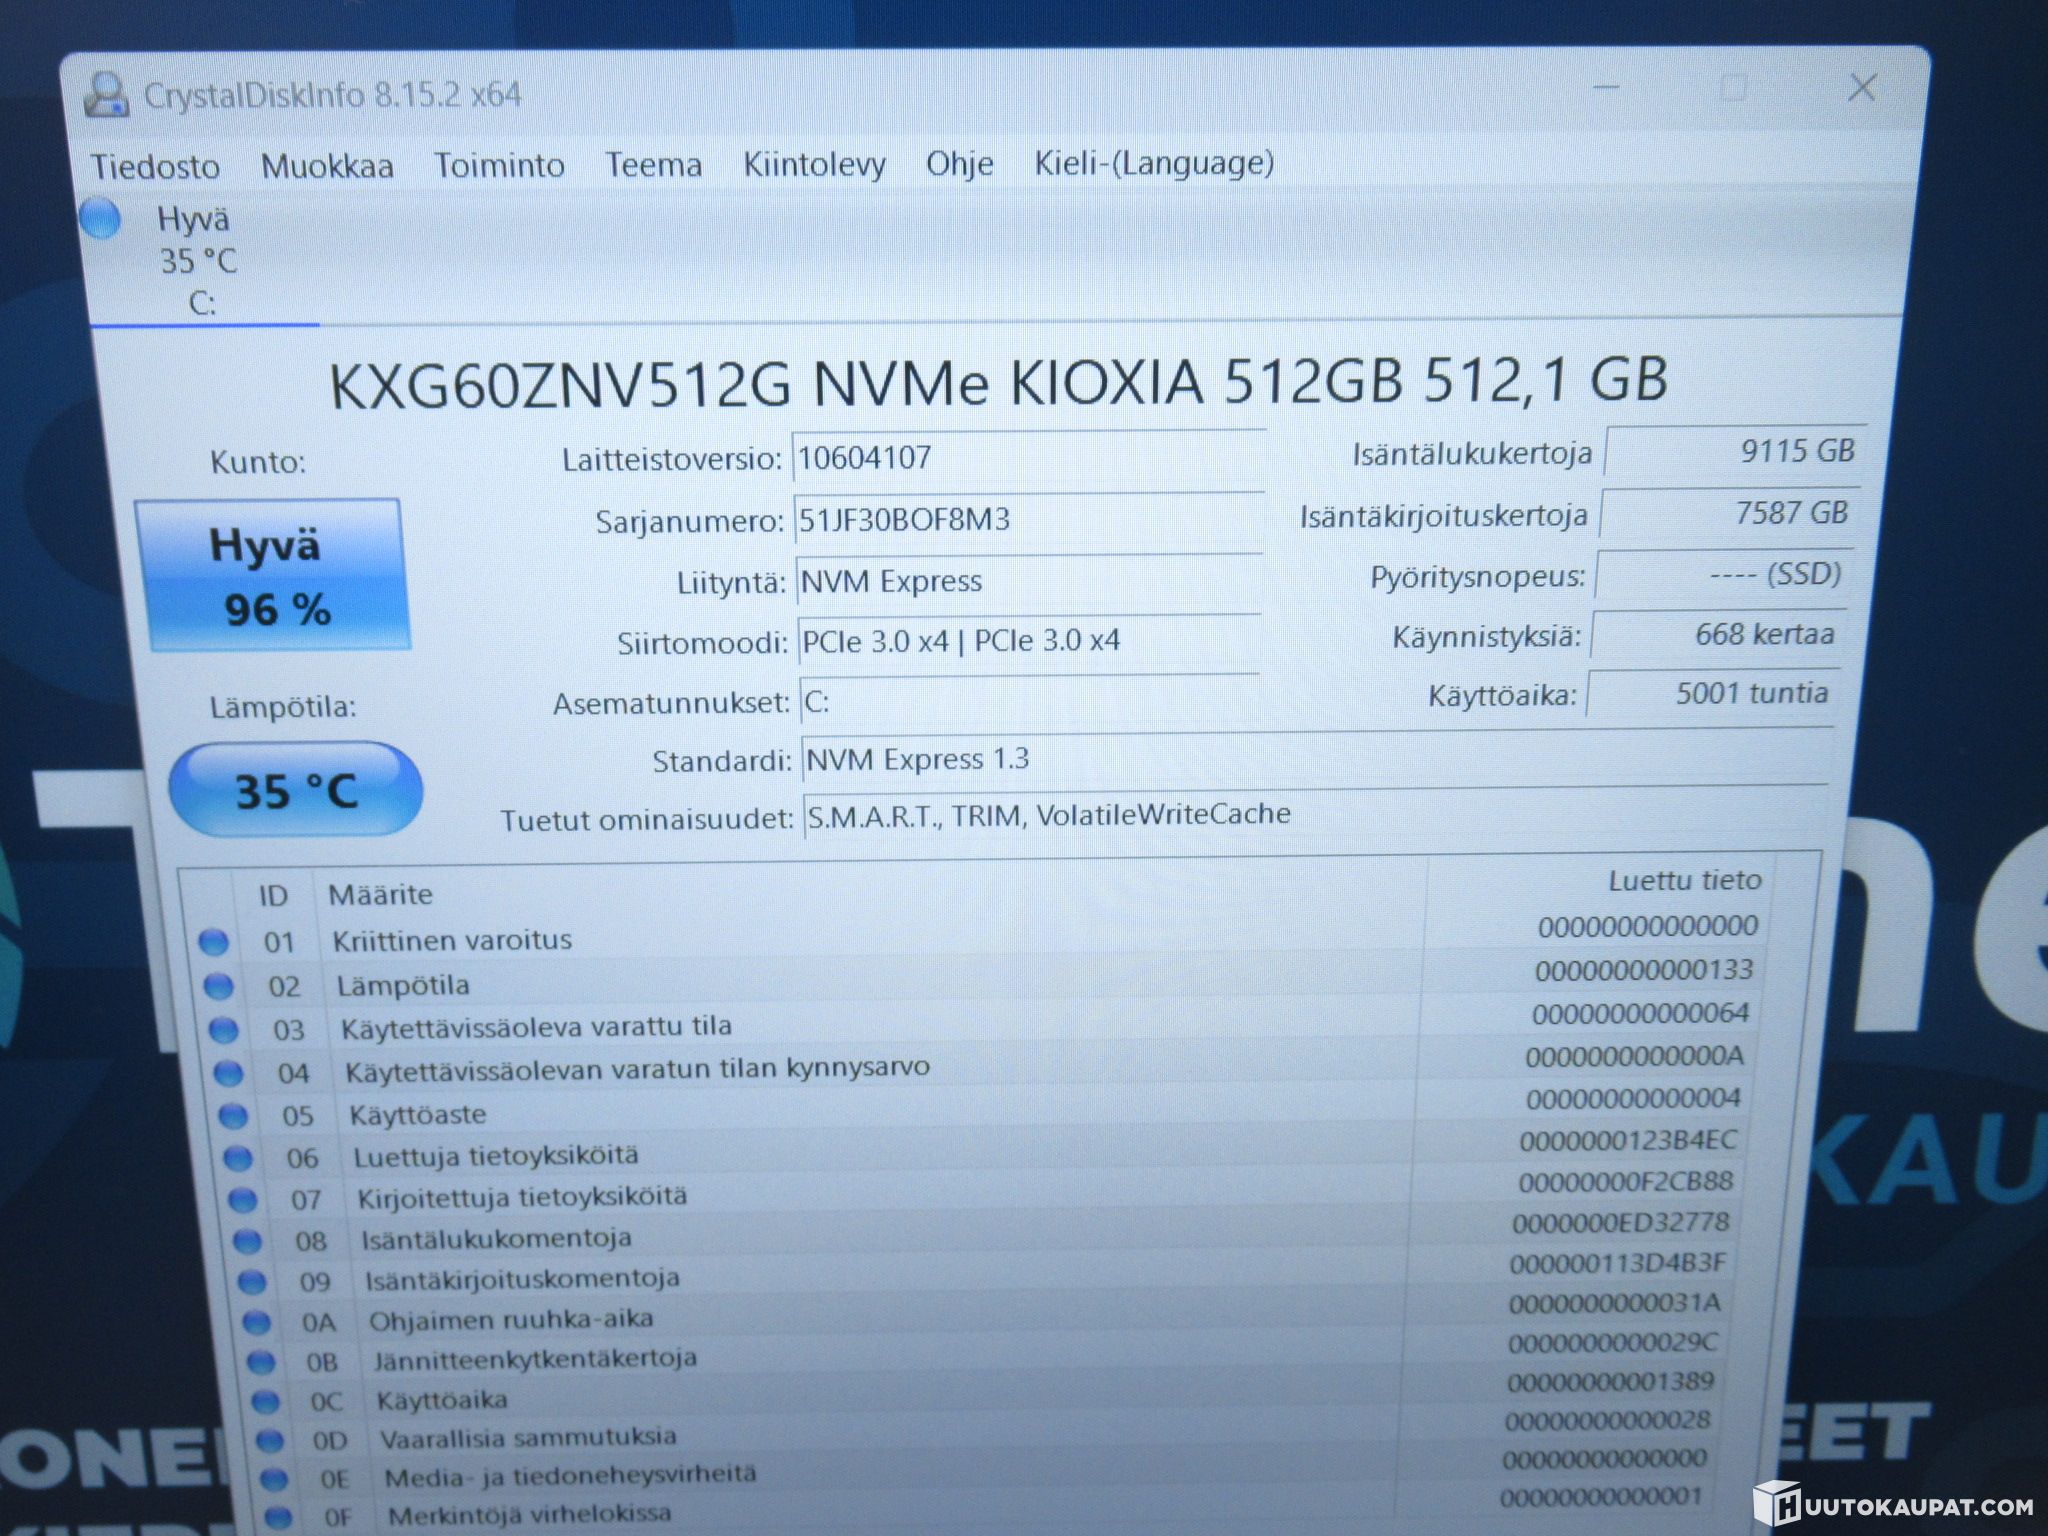Click the Asematunnukset field C:
This screenshot has width=2048, height=1536.
point(1028,701)
